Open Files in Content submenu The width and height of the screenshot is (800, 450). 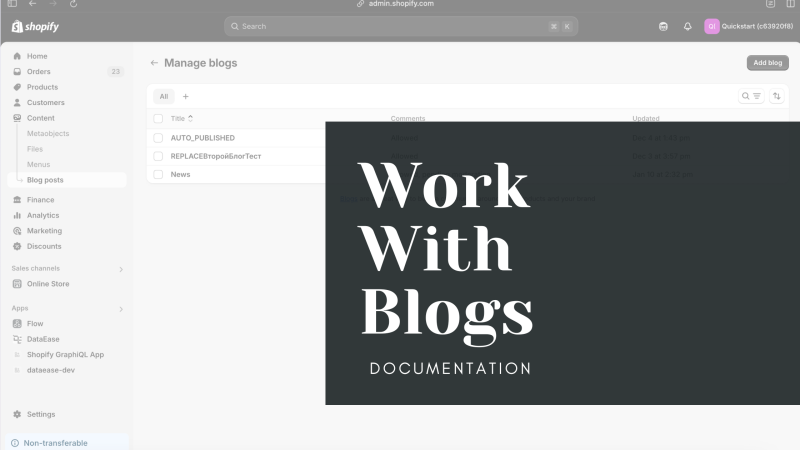tap(35, 149)
